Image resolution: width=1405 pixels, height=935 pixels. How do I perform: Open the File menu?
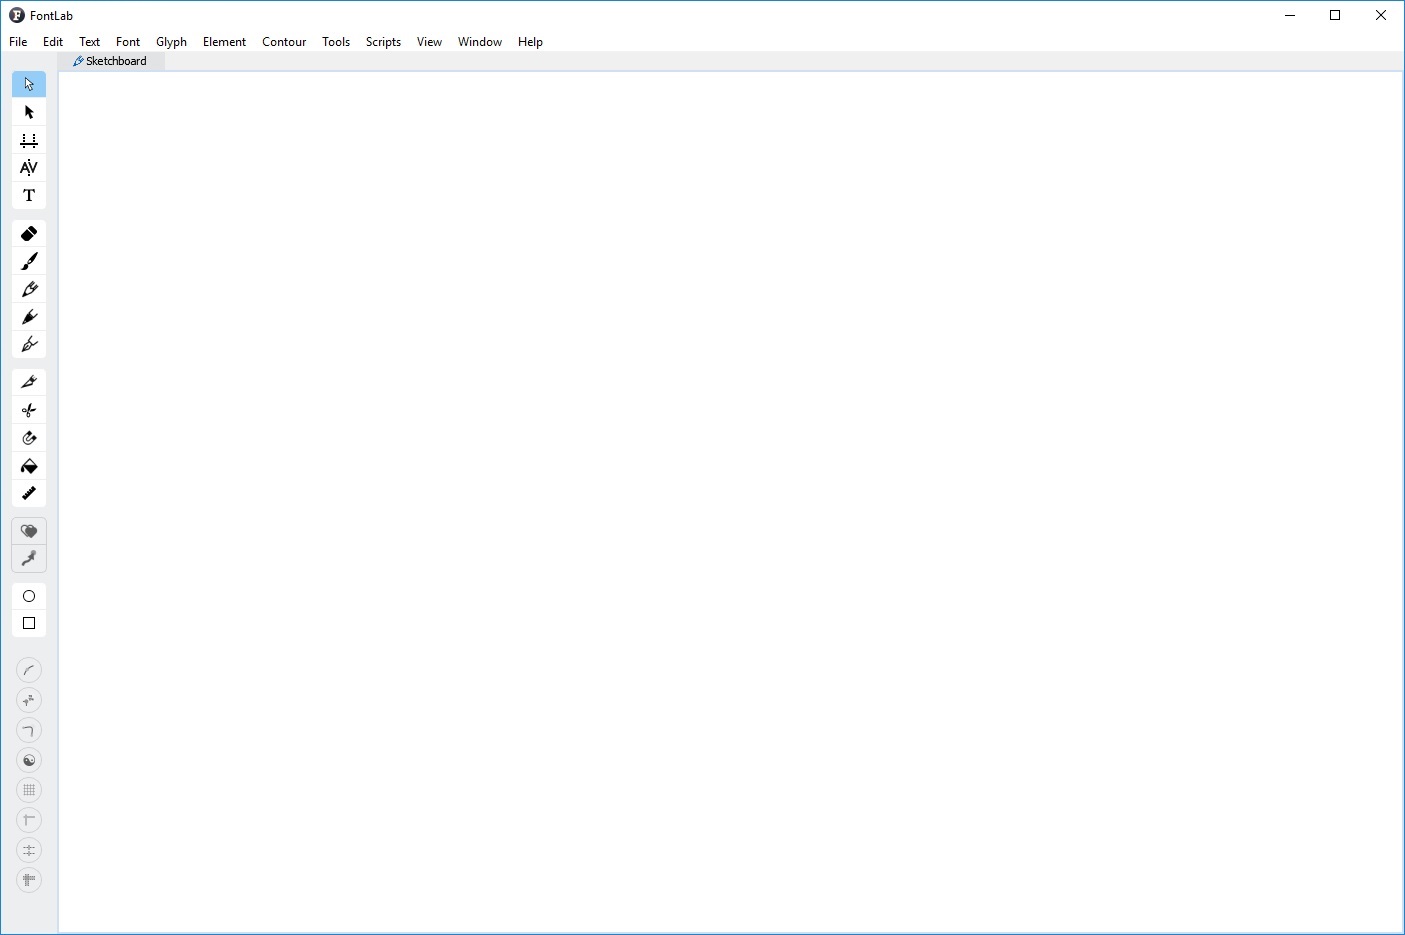pyautogui.click(x=18, y=42)
